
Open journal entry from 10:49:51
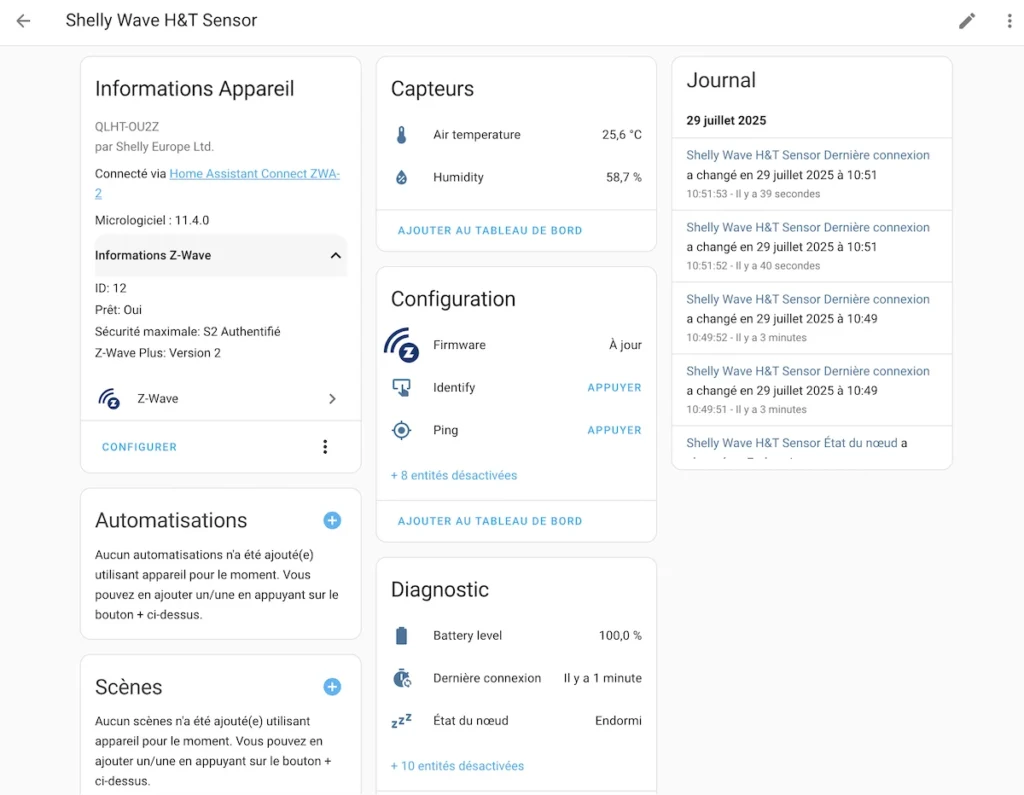pyautogui.click(x=812, y=390)
